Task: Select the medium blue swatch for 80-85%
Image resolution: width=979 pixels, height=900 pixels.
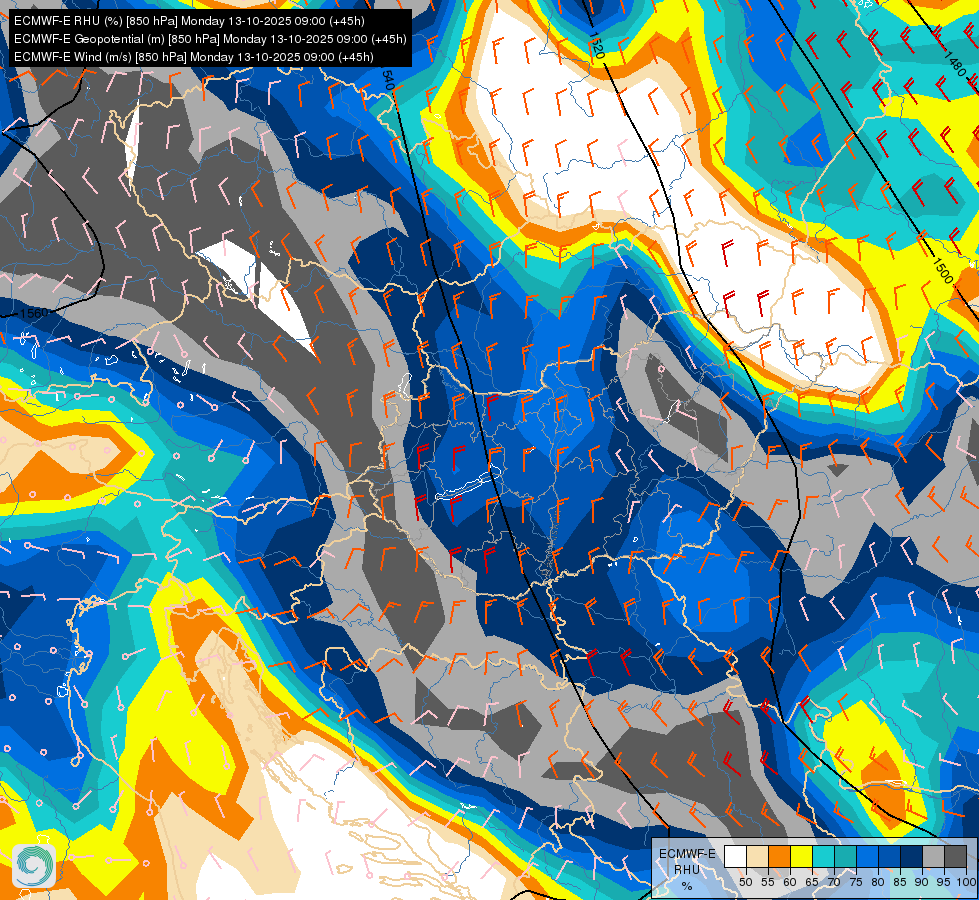Action: click(x=890, y=856)
